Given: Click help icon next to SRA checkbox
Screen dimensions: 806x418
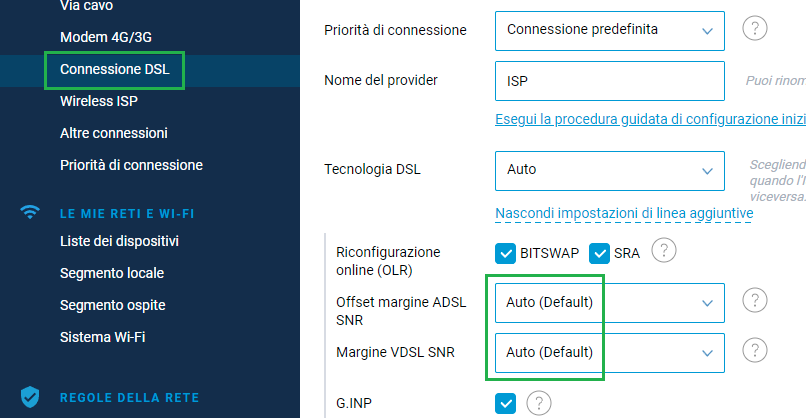Looking at the screenshot, I should coord(664,252).
